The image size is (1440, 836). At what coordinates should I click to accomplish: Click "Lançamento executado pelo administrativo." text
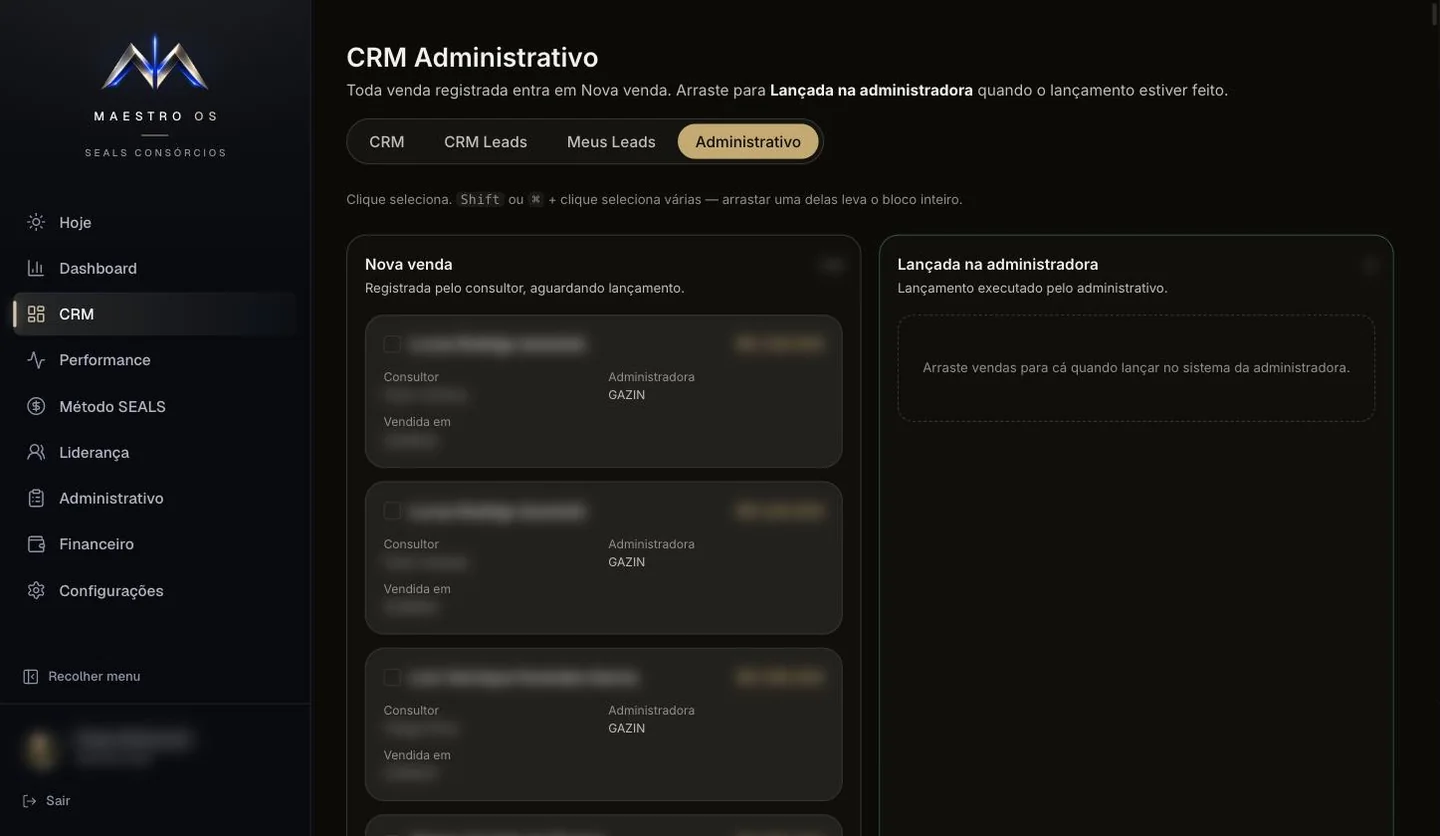coord(1033,288)
